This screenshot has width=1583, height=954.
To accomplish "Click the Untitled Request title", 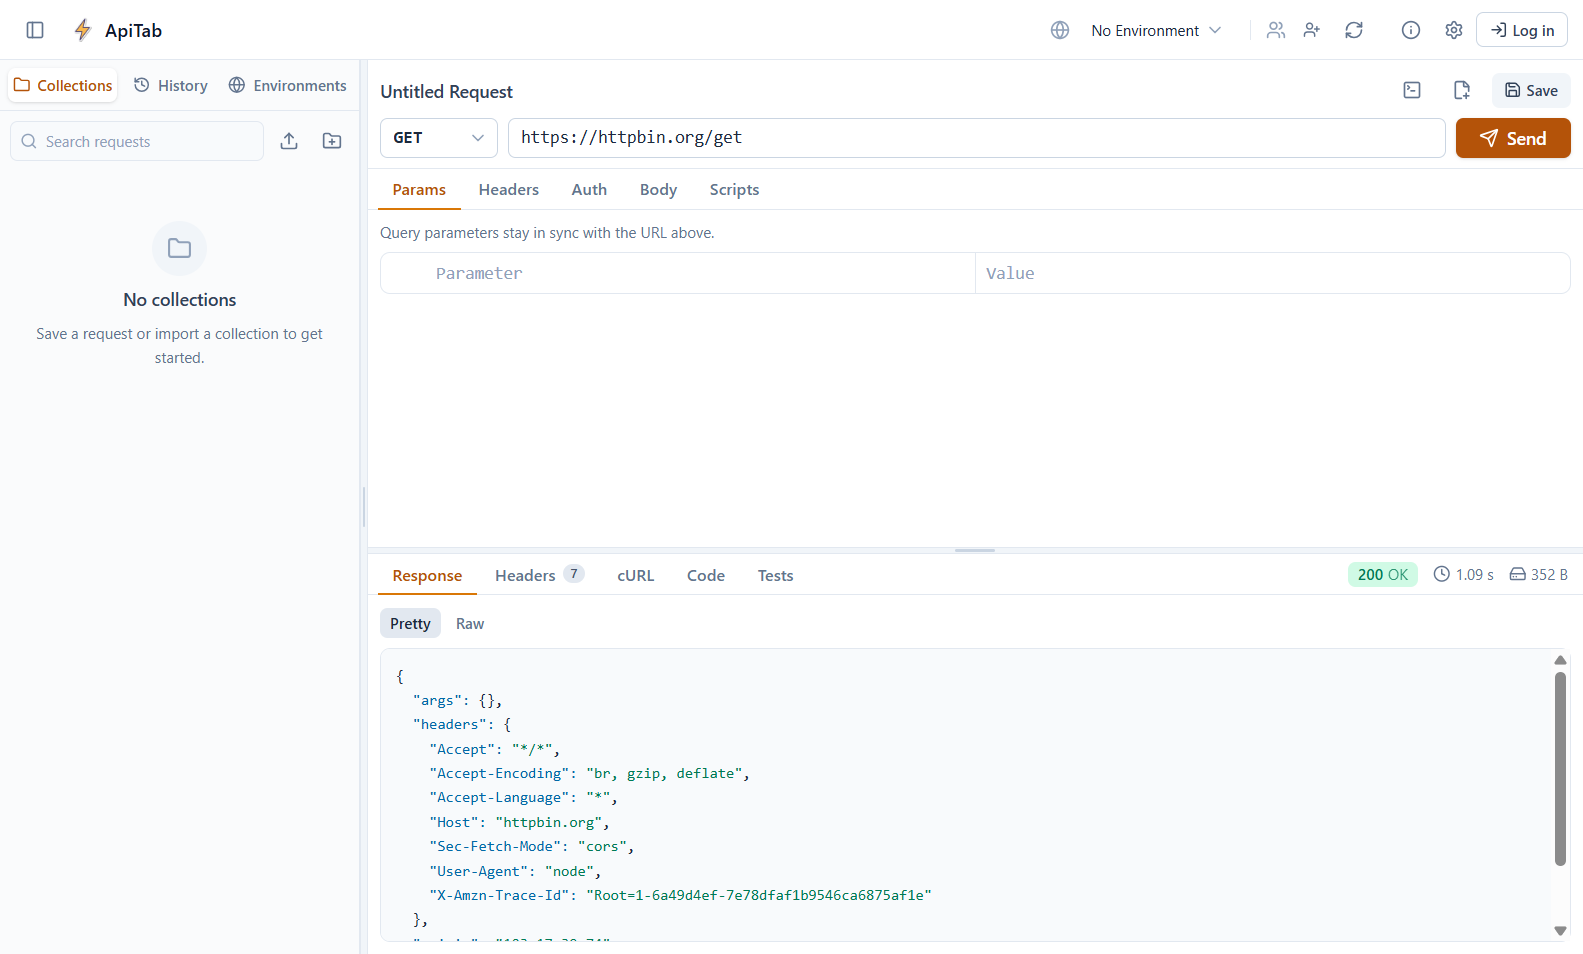I will [446, 91].
